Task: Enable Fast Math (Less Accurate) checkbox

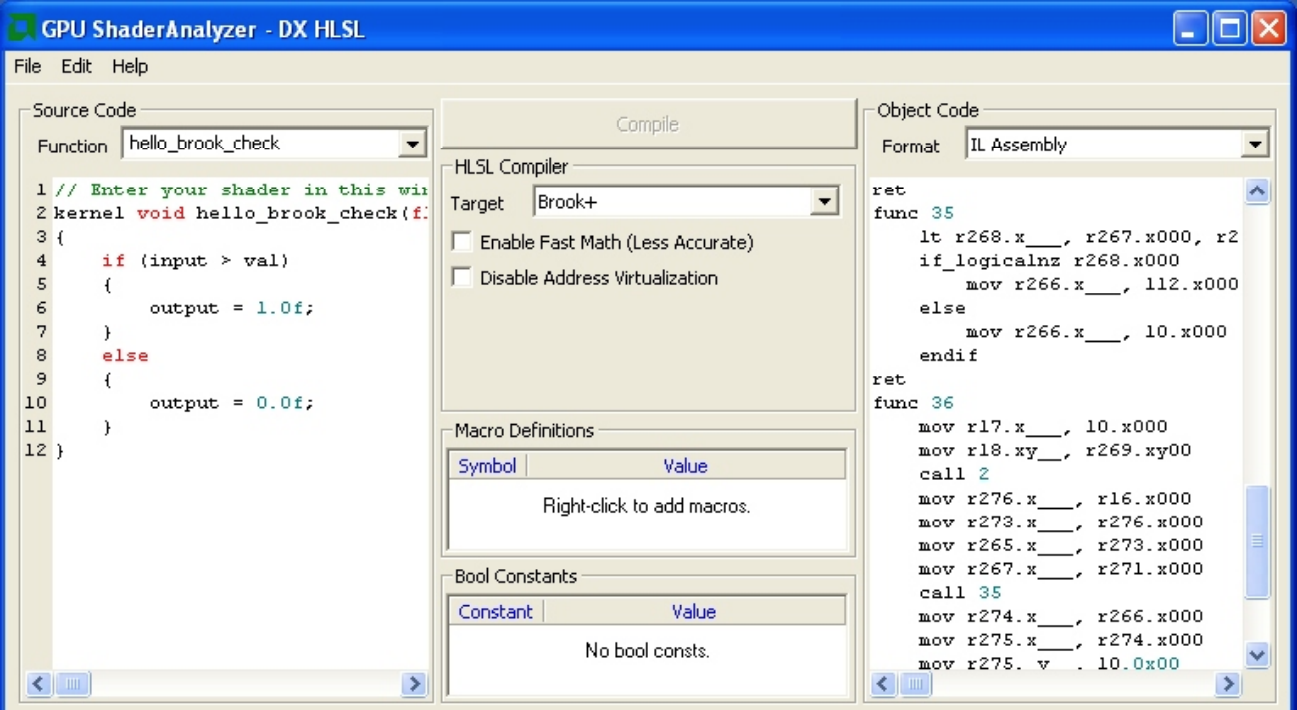Action: coord(462,242)
